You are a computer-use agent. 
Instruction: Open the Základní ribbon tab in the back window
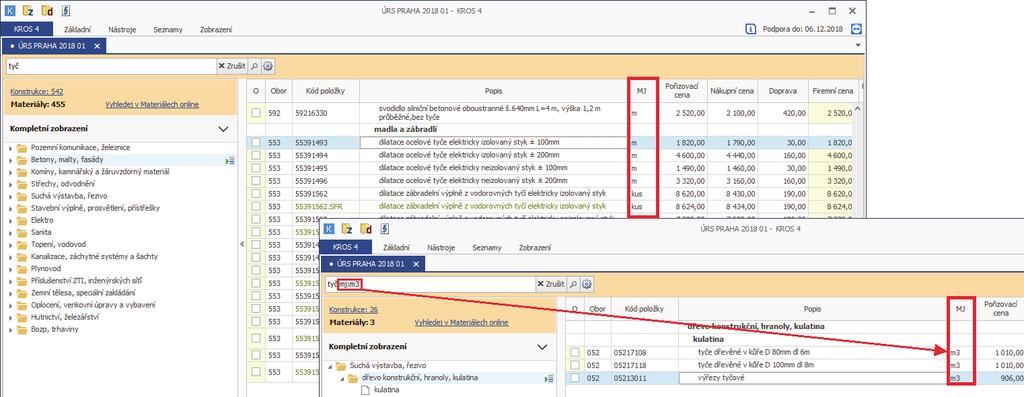coord(78,29)
